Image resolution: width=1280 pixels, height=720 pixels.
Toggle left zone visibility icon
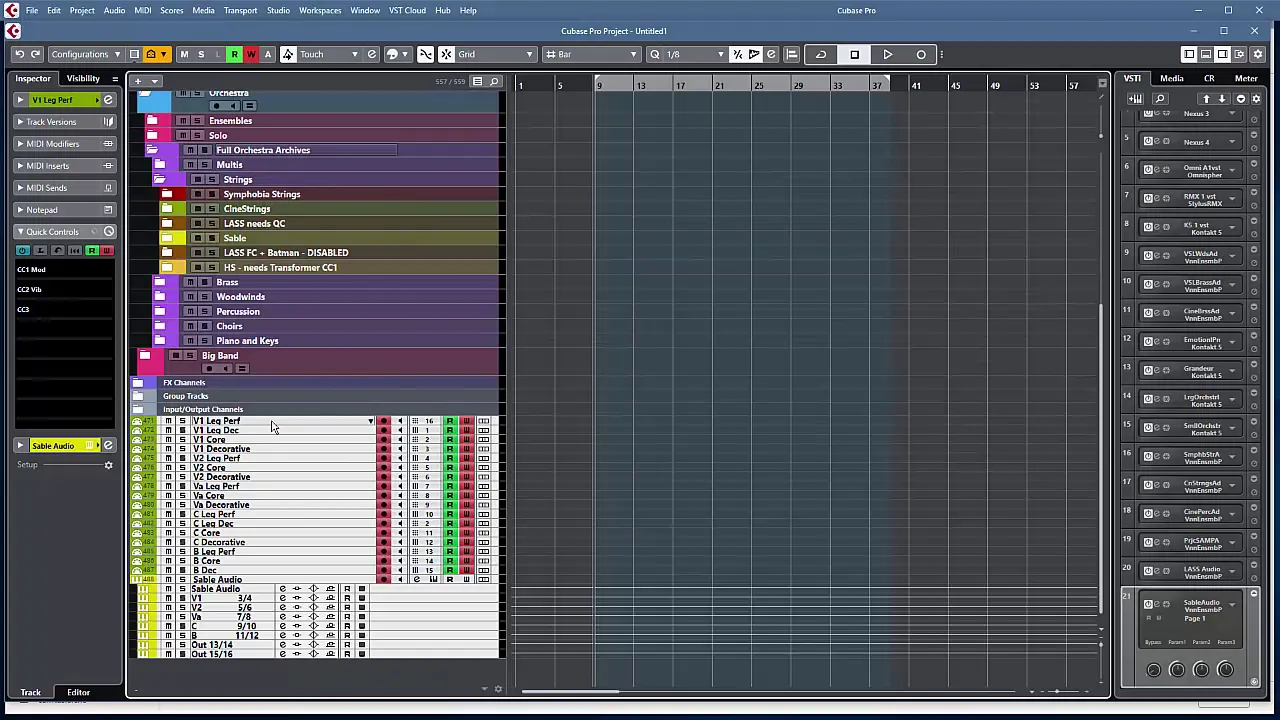(x=1189, y=54)
